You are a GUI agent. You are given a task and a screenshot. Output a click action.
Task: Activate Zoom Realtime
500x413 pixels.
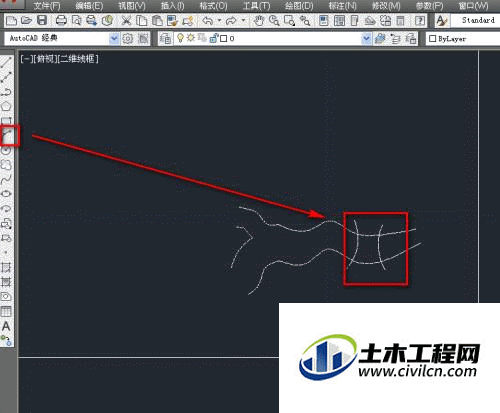tap(274, 21)
